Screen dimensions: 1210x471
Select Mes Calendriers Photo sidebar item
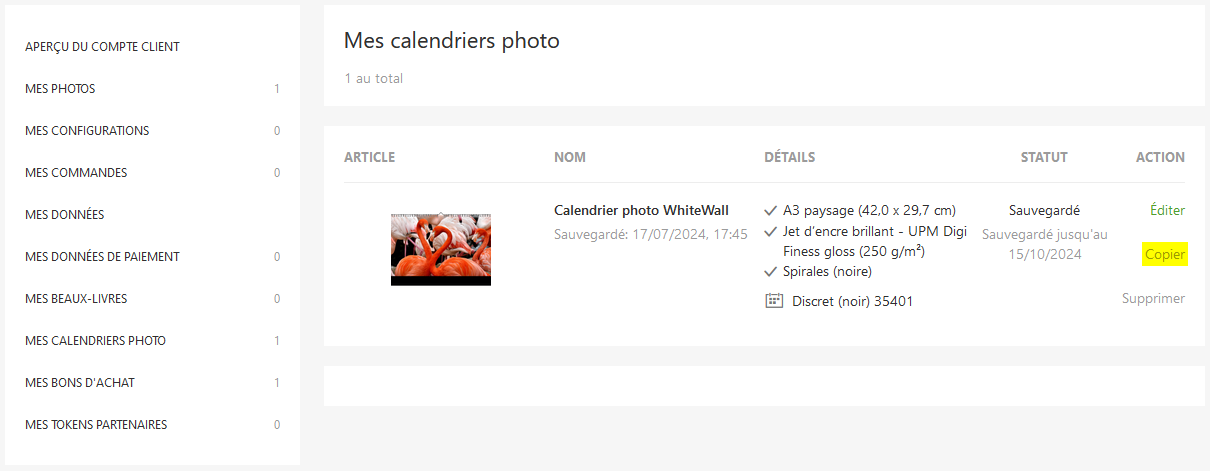[95, 341]
